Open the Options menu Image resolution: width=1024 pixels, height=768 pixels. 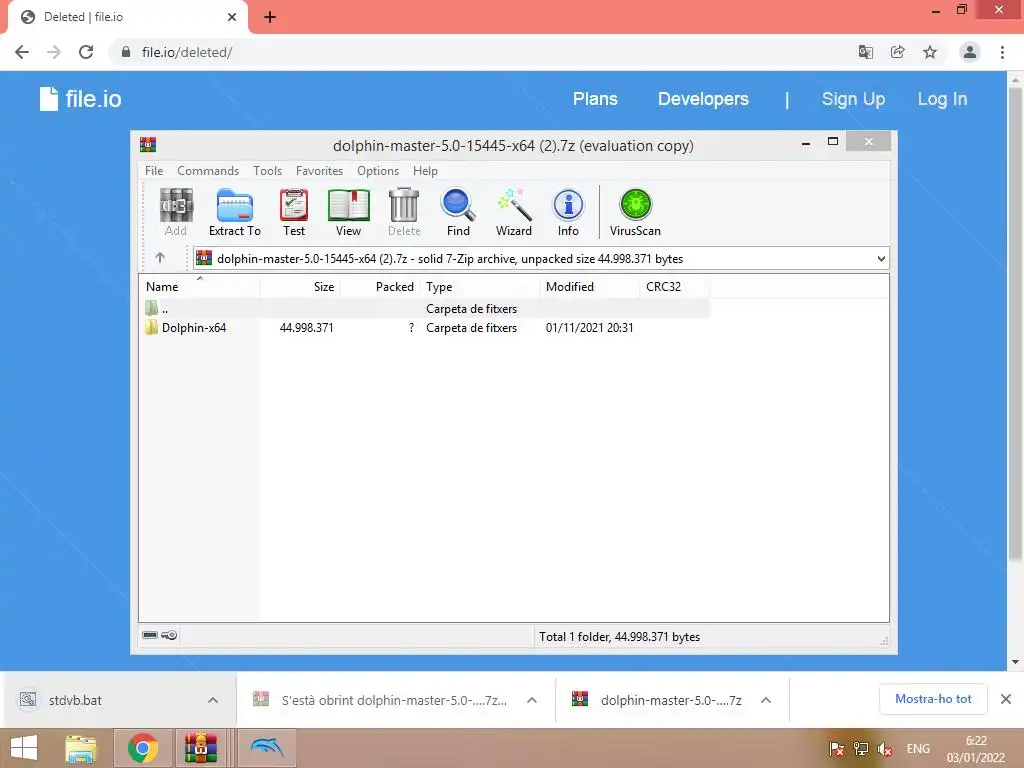(x=377, y=170)
